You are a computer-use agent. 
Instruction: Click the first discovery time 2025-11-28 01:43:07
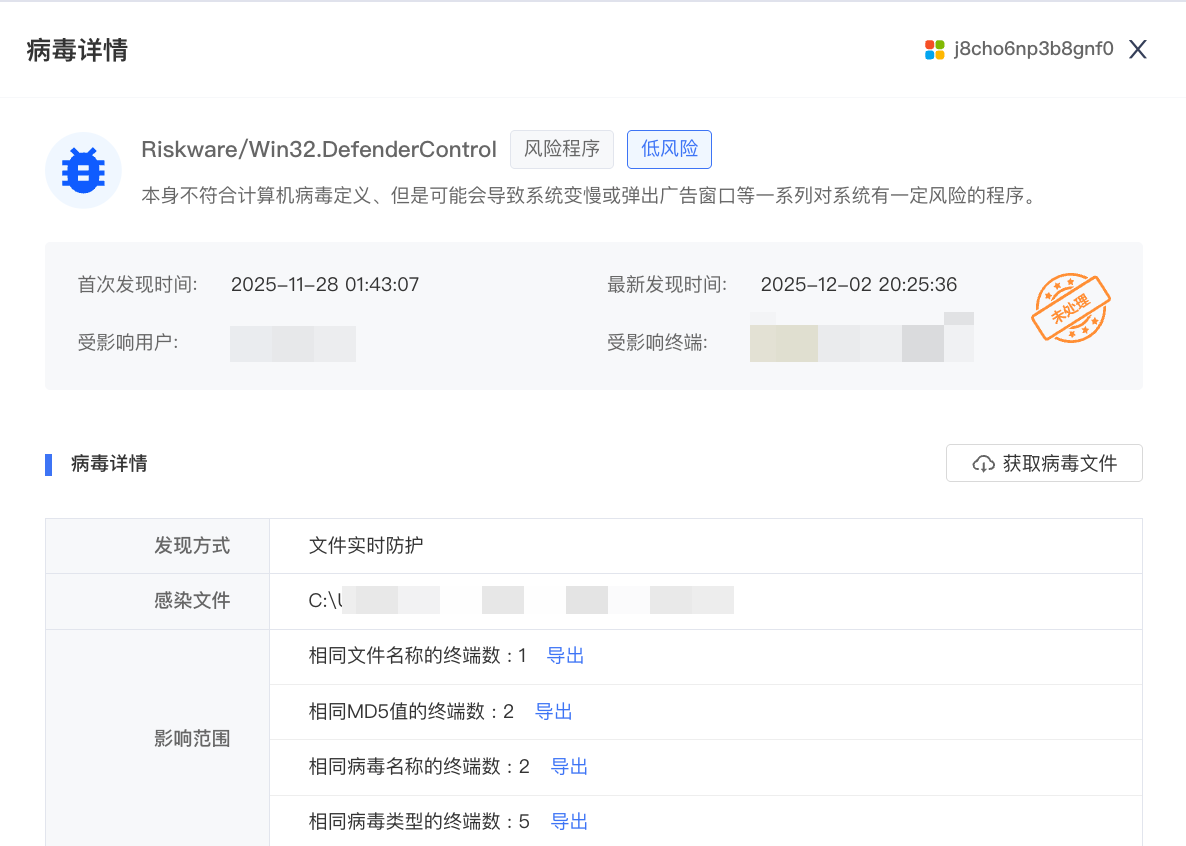[325, 285]
